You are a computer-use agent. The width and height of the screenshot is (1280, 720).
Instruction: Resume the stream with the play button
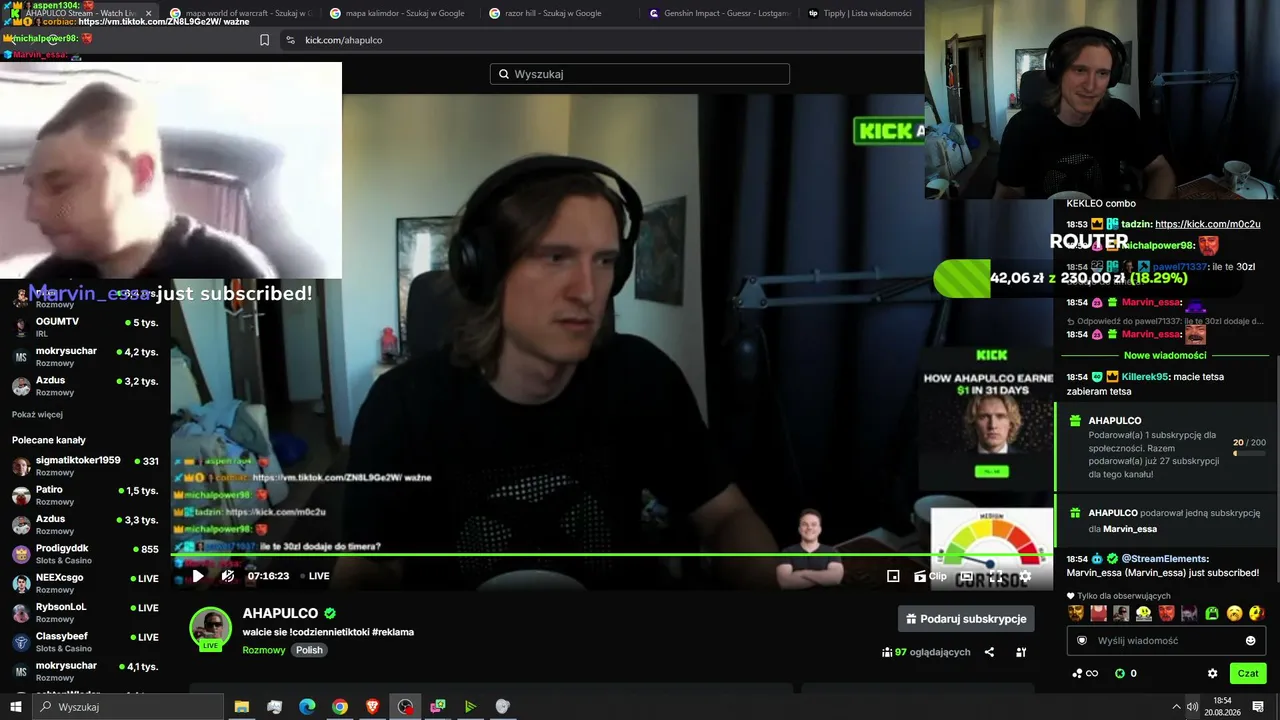tap(198, 576)
